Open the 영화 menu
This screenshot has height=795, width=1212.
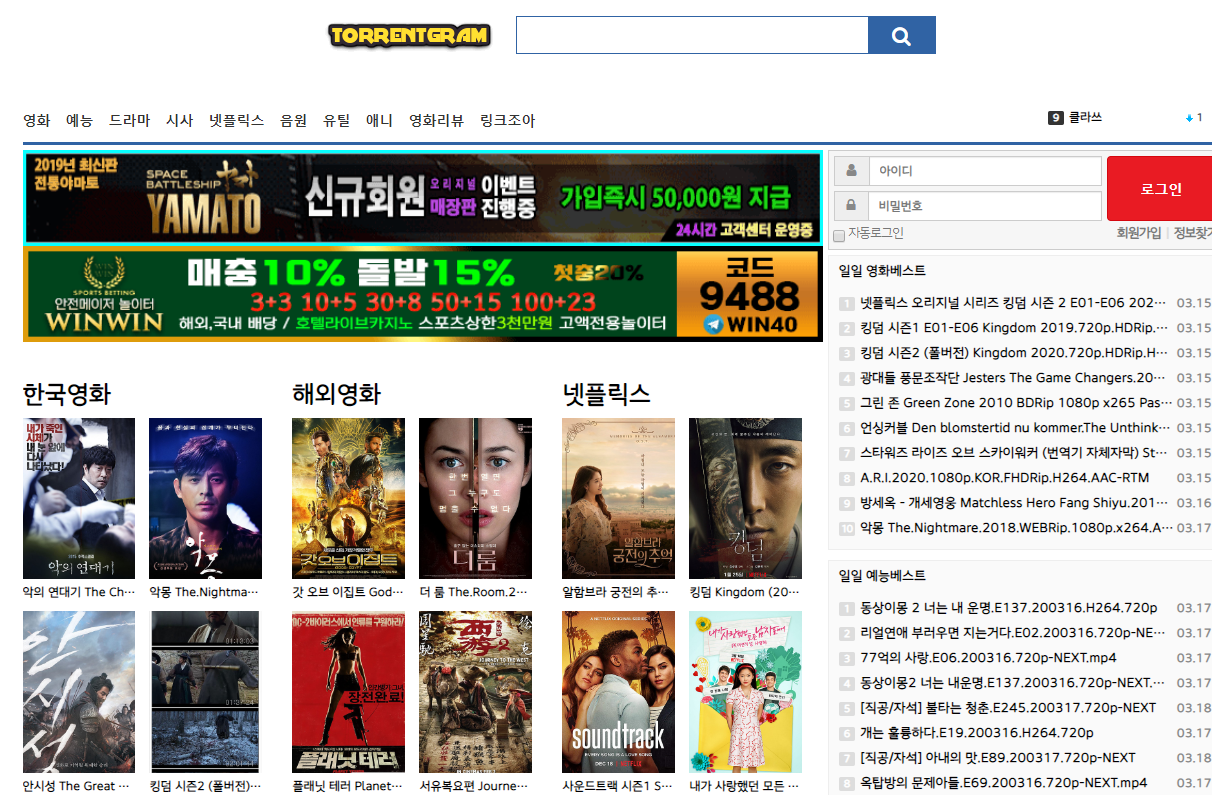[x=37, y=120]
